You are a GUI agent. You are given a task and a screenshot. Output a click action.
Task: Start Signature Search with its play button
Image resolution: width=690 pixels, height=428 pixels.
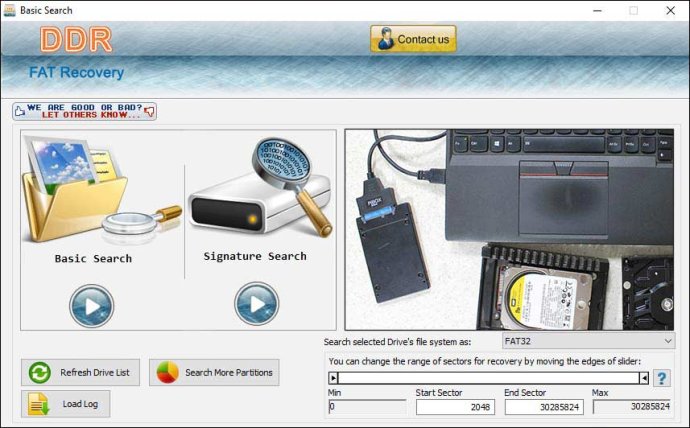coord(257,304)
